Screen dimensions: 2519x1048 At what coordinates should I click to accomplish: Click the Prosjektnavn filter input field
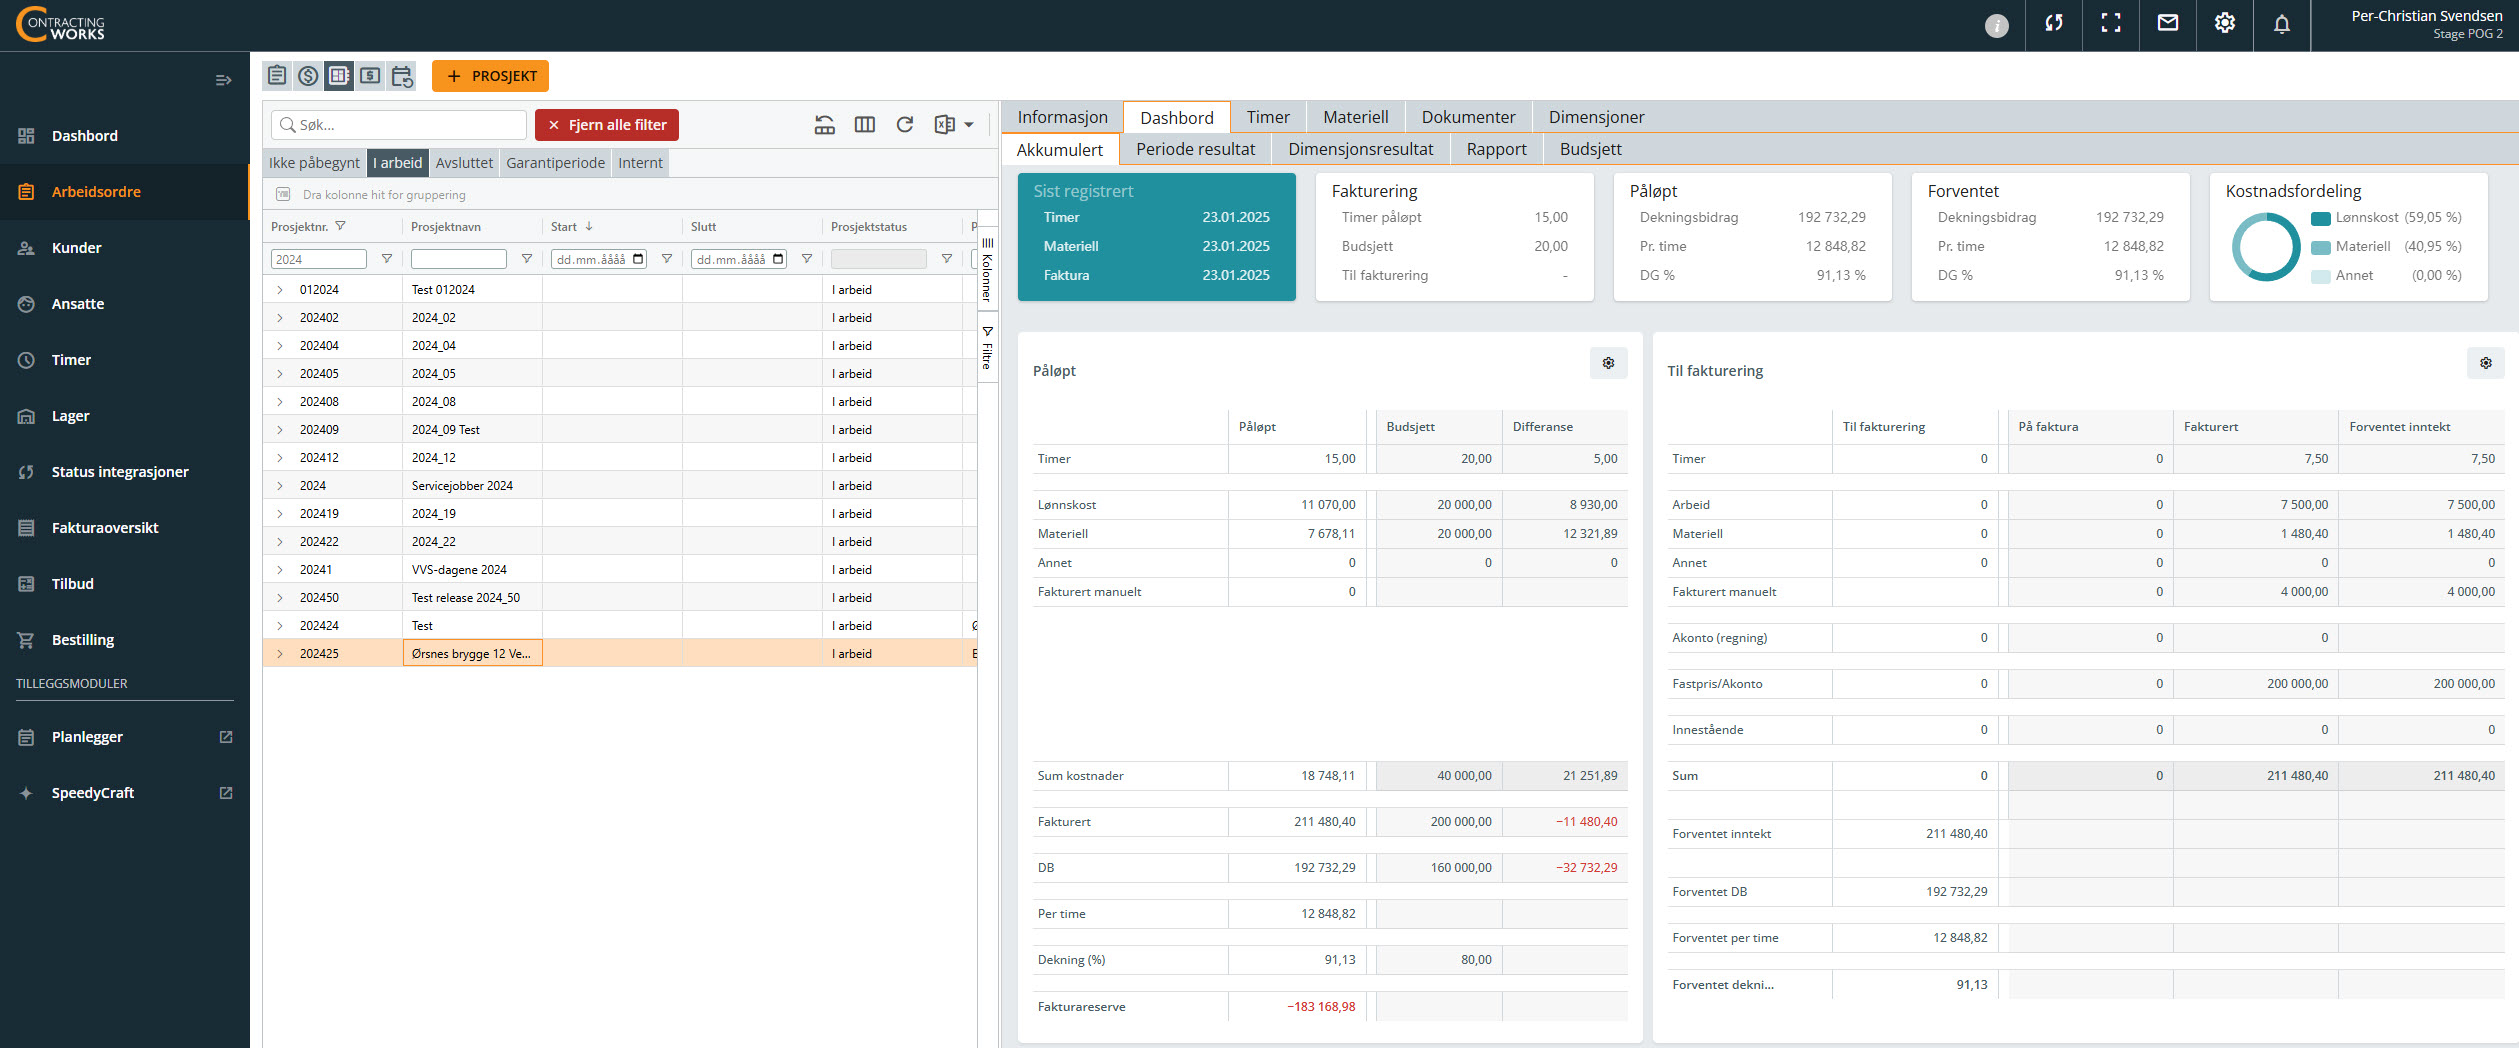[459, 259]
